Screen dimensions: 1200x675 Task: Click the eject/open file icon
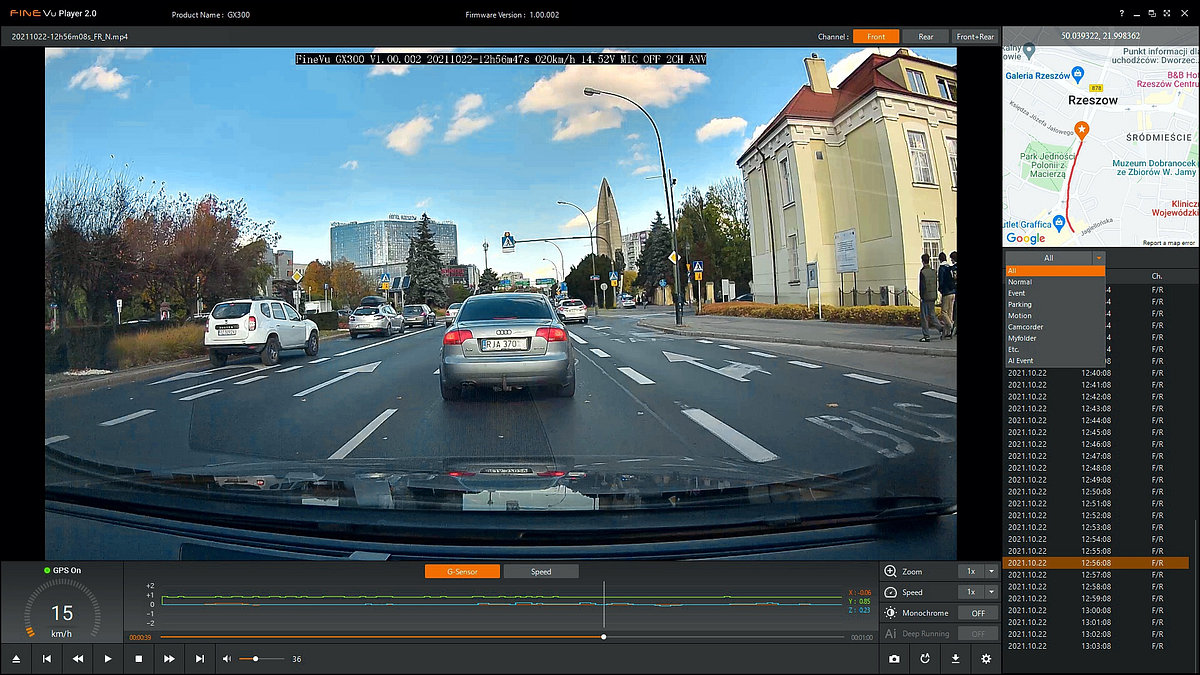(16, 659)
